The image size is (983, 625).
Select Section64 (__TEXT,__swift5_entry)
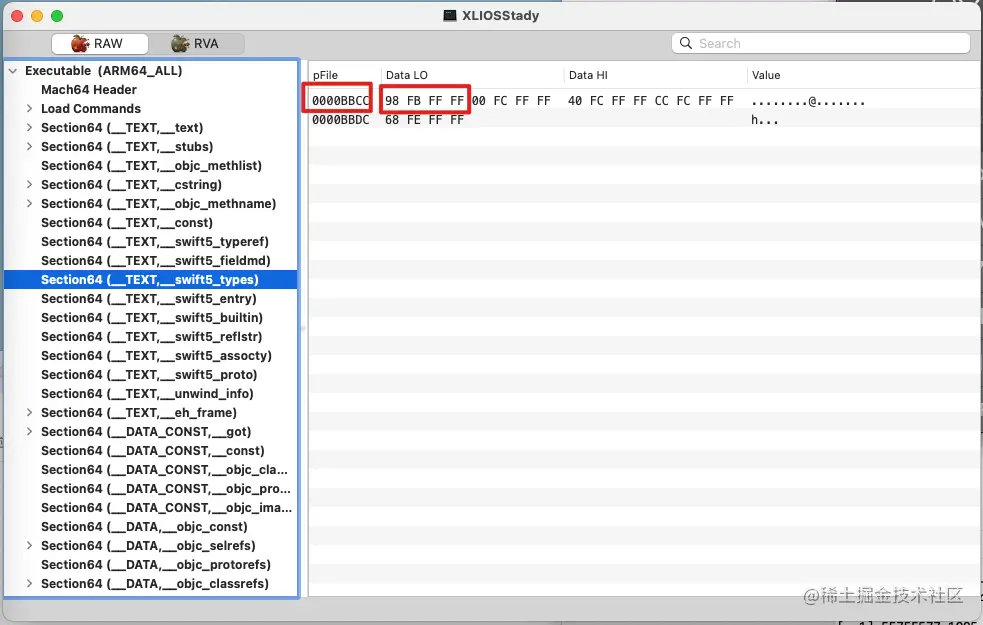pyautogui.click(x=151, y=298)
